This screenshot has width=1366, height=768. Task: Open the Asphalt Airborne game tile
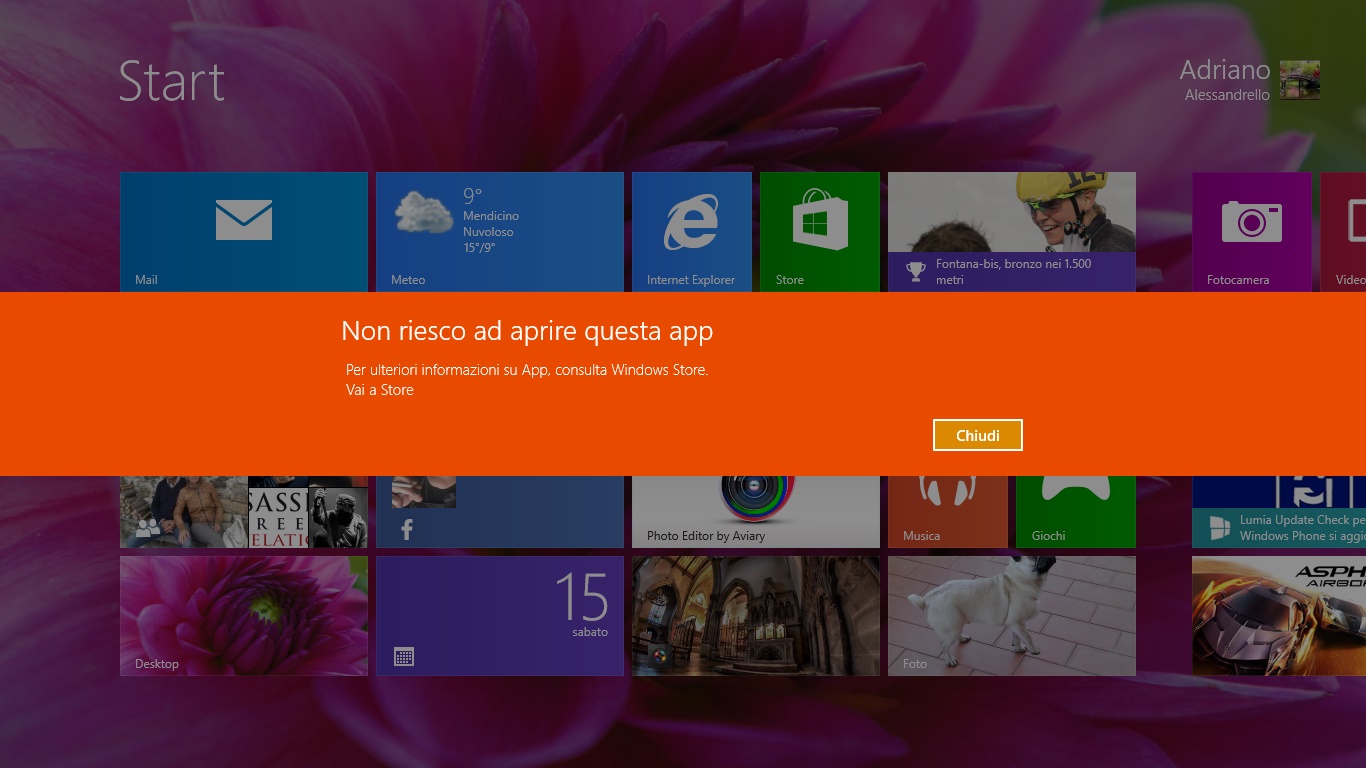(1279, 616)
